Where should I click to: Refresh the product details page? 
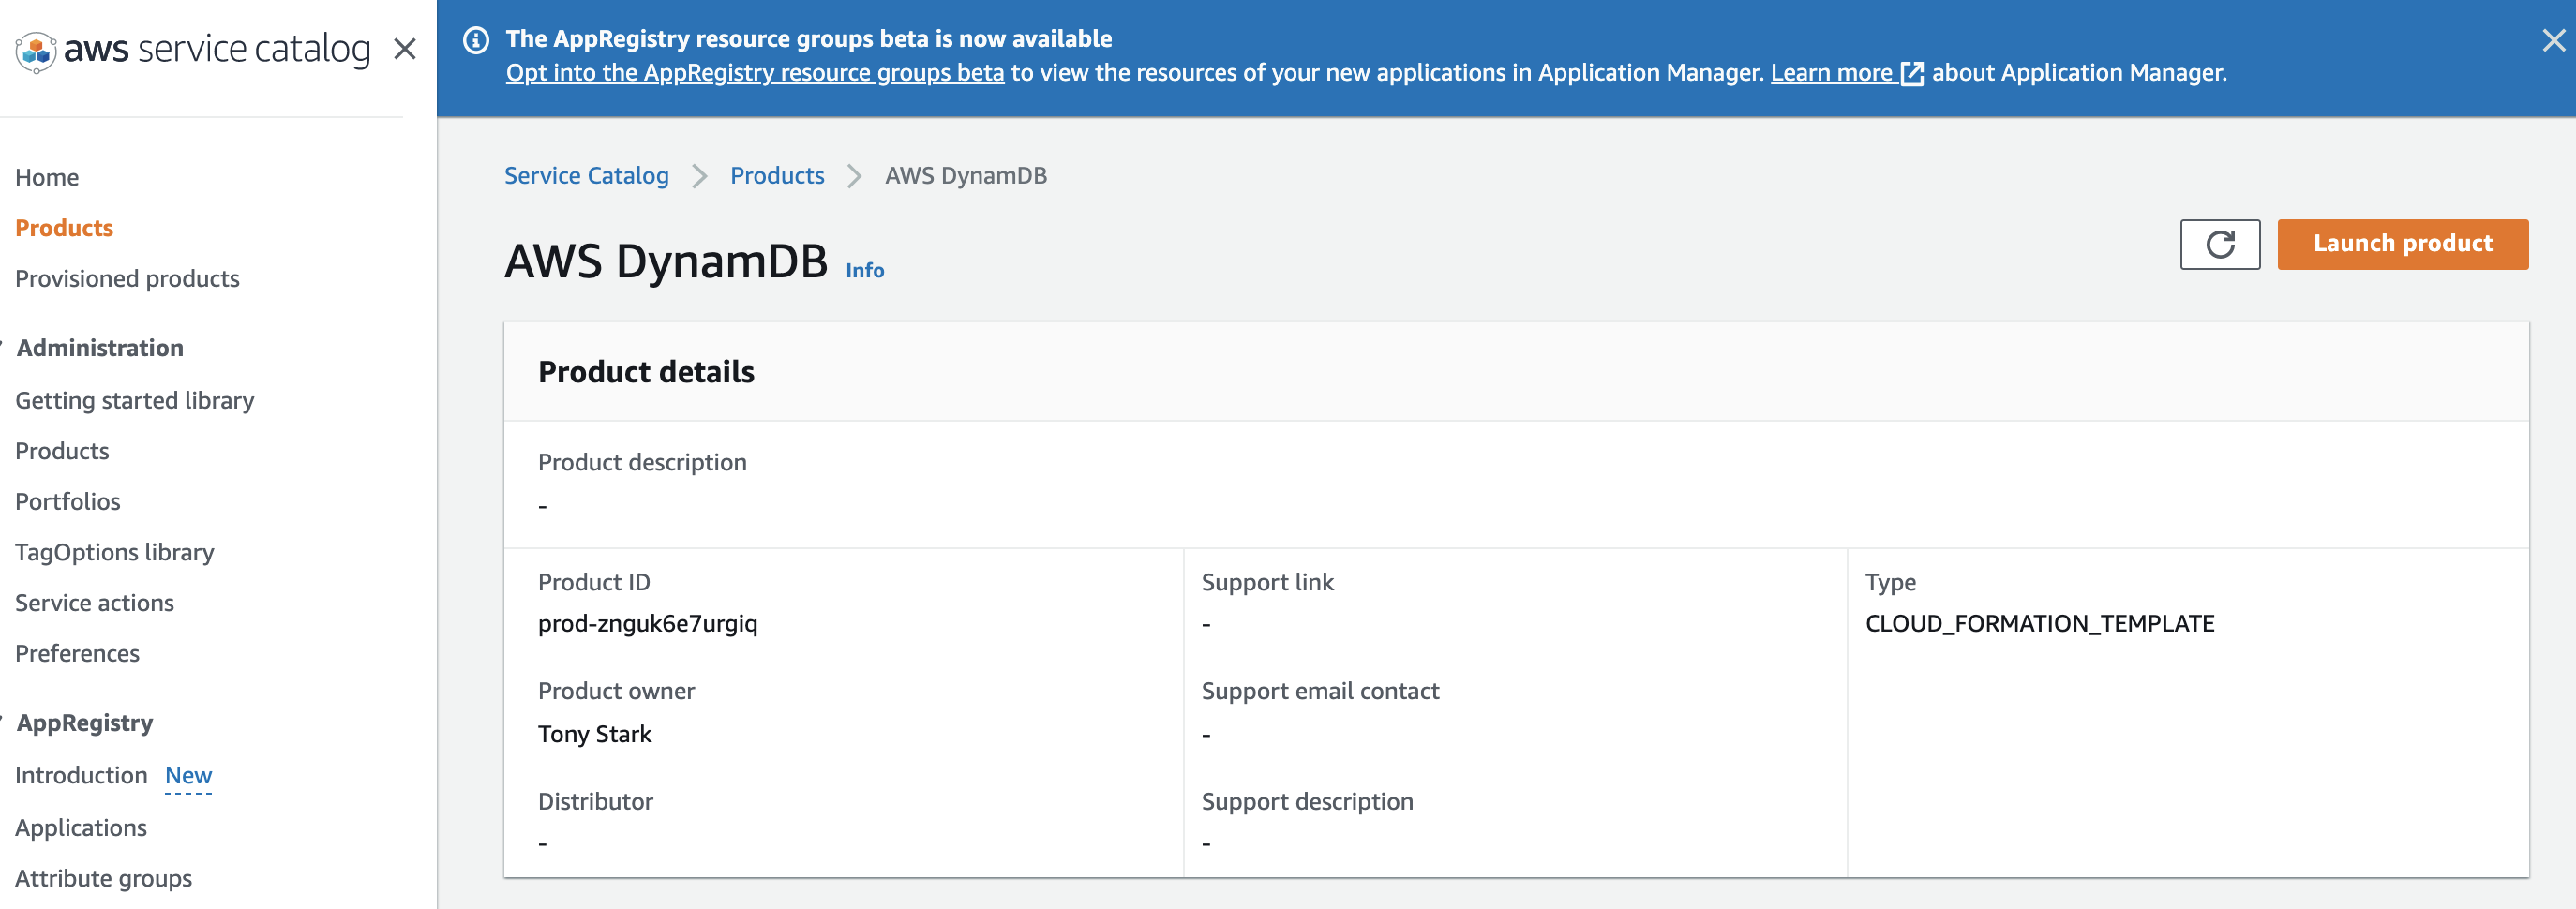tap(2219, 244)
